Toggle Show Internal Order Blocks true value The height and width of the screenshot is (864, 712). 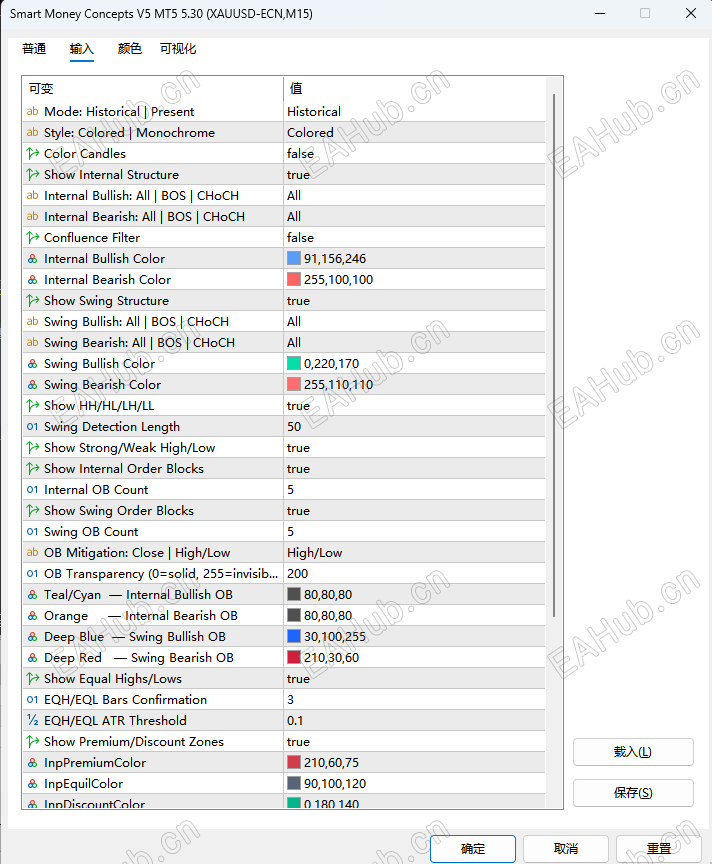[414, 468]
